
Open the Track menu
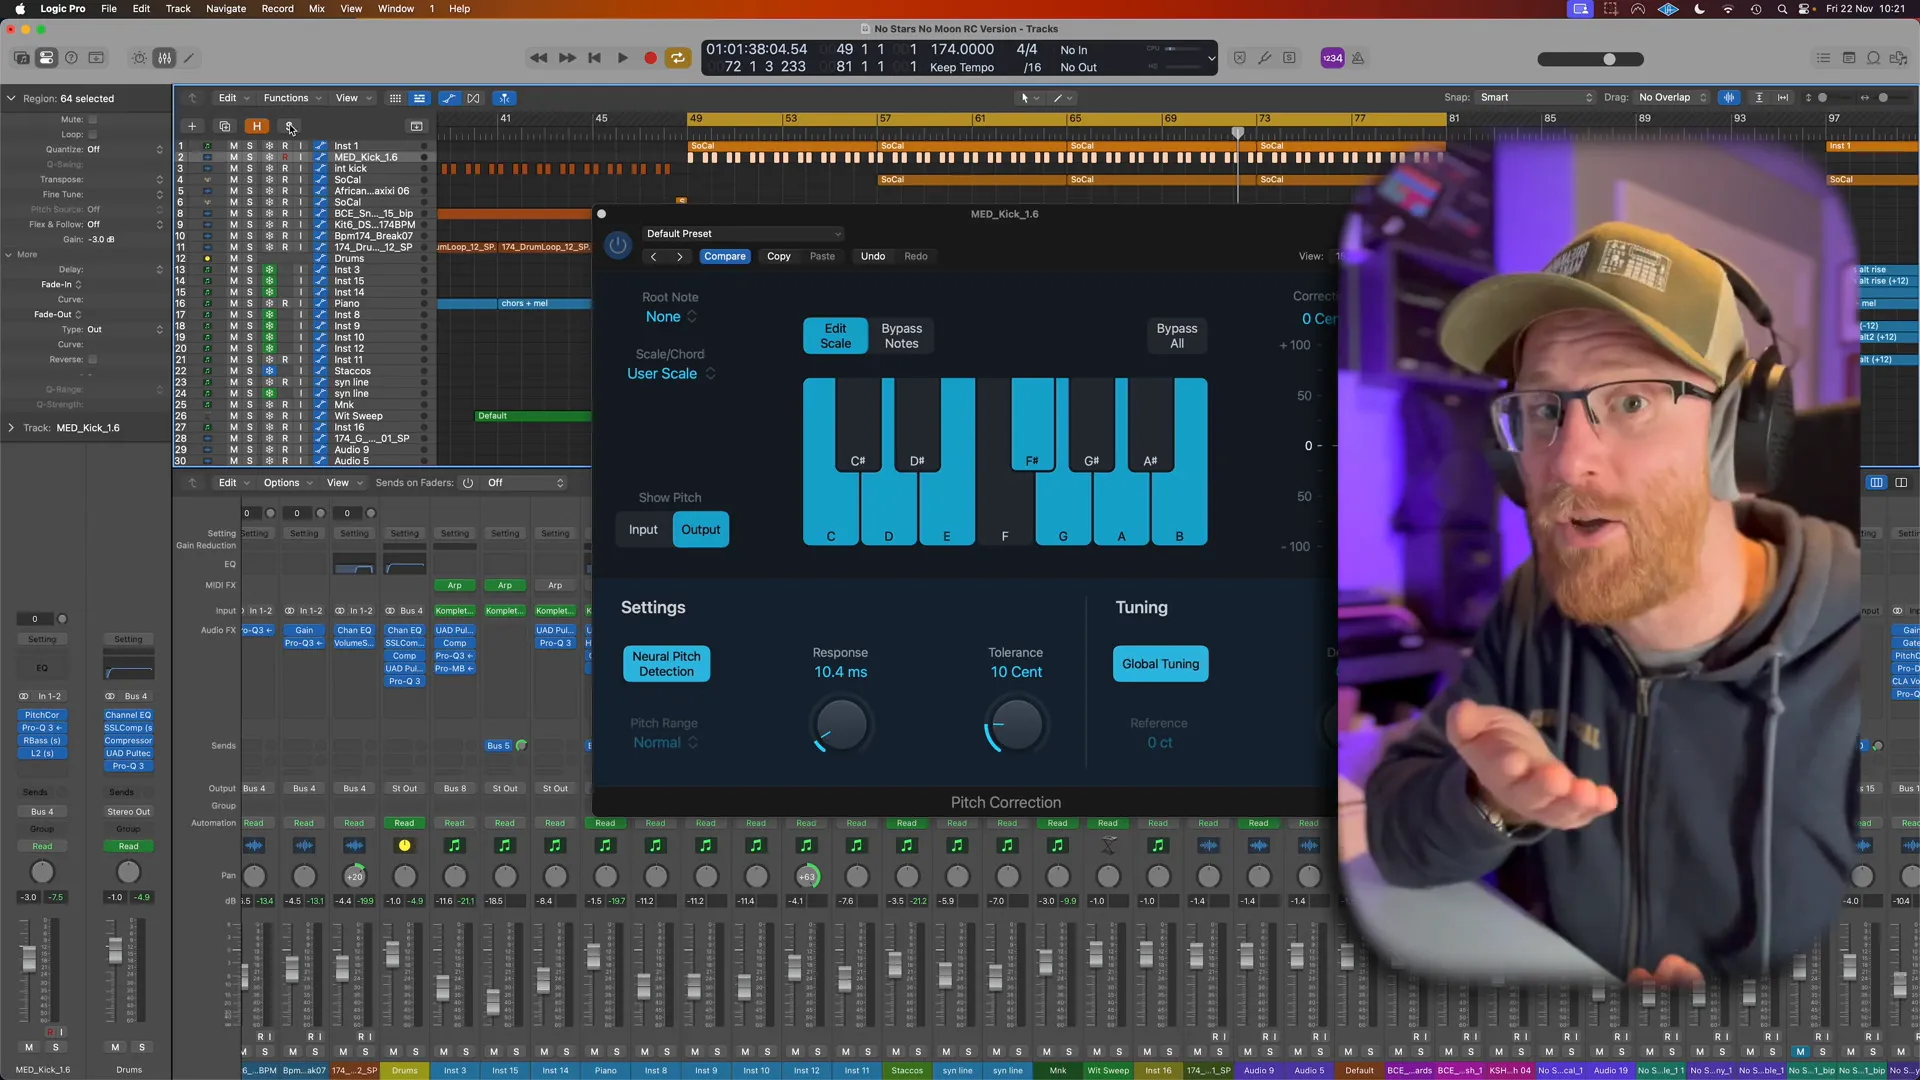pos(178,9)
